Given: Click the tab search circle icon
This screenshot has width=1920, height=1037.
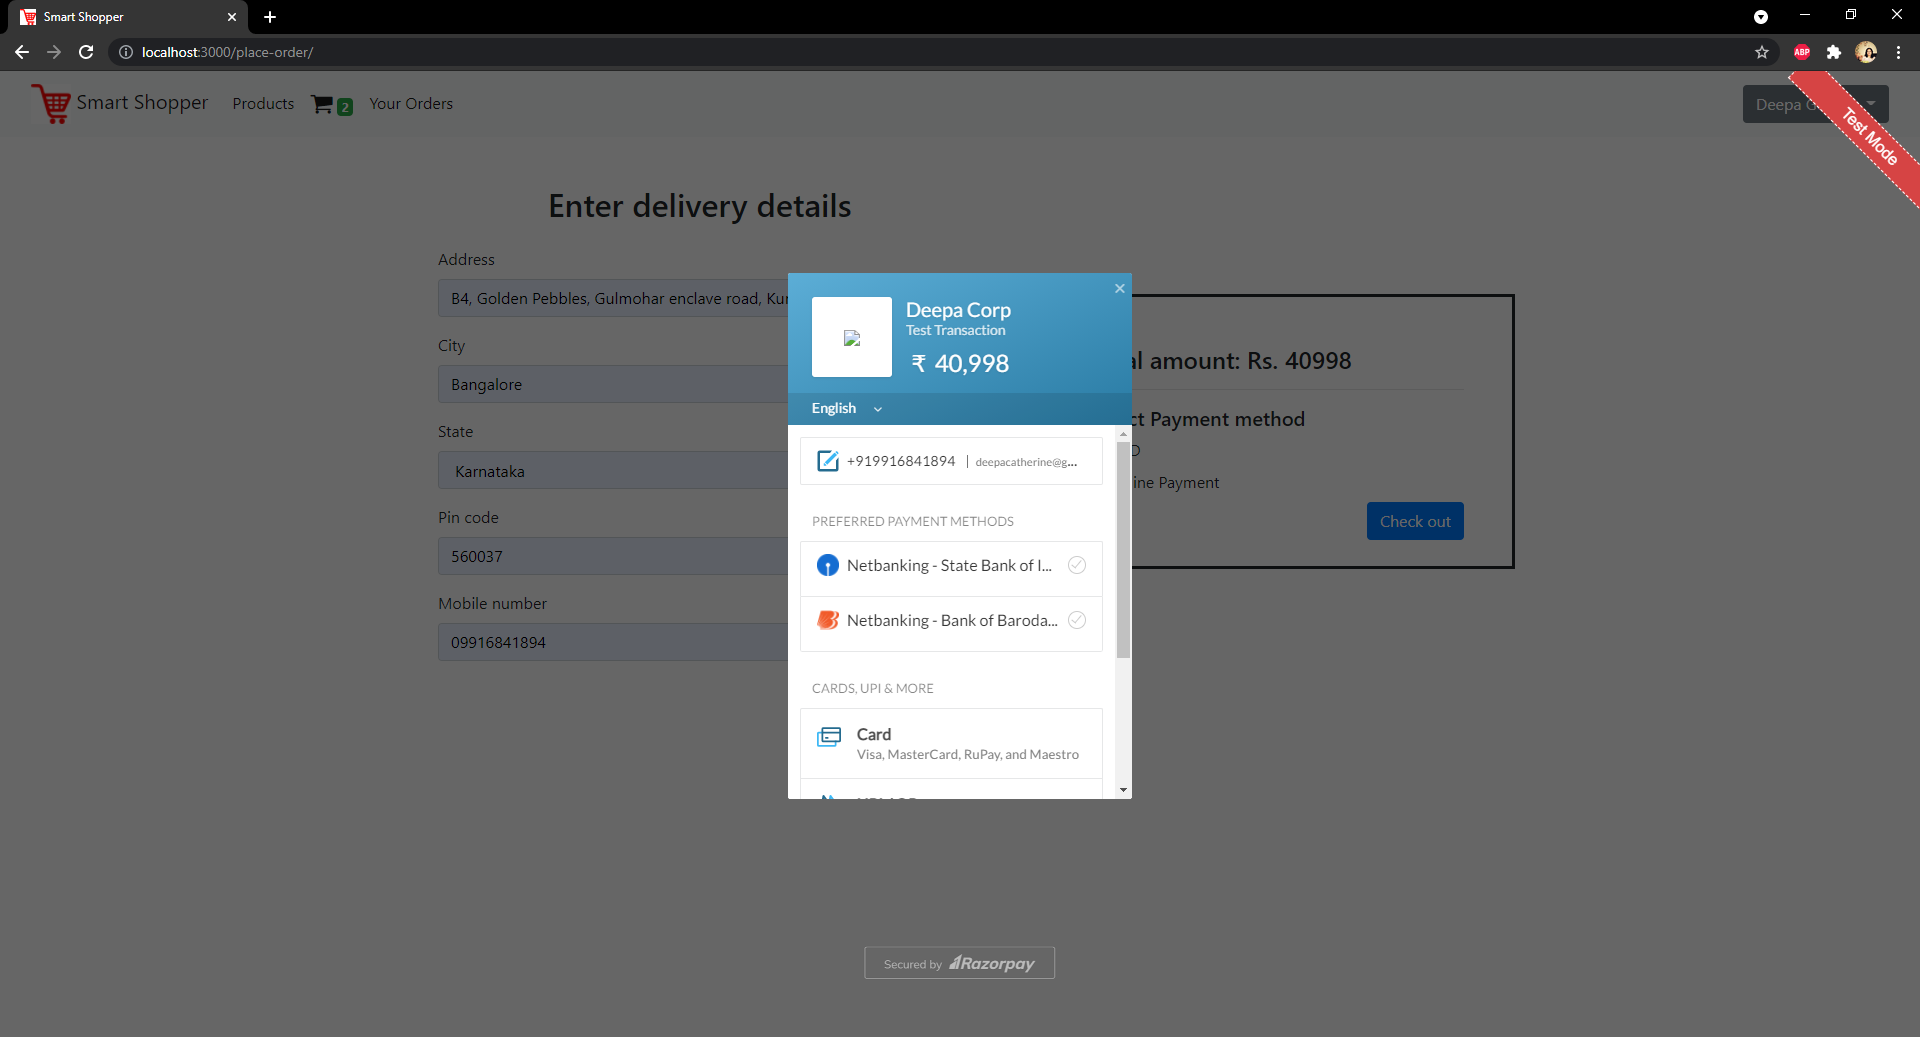Looking at the screenshot, I should pyautogui.click(x=1761, y=17).
